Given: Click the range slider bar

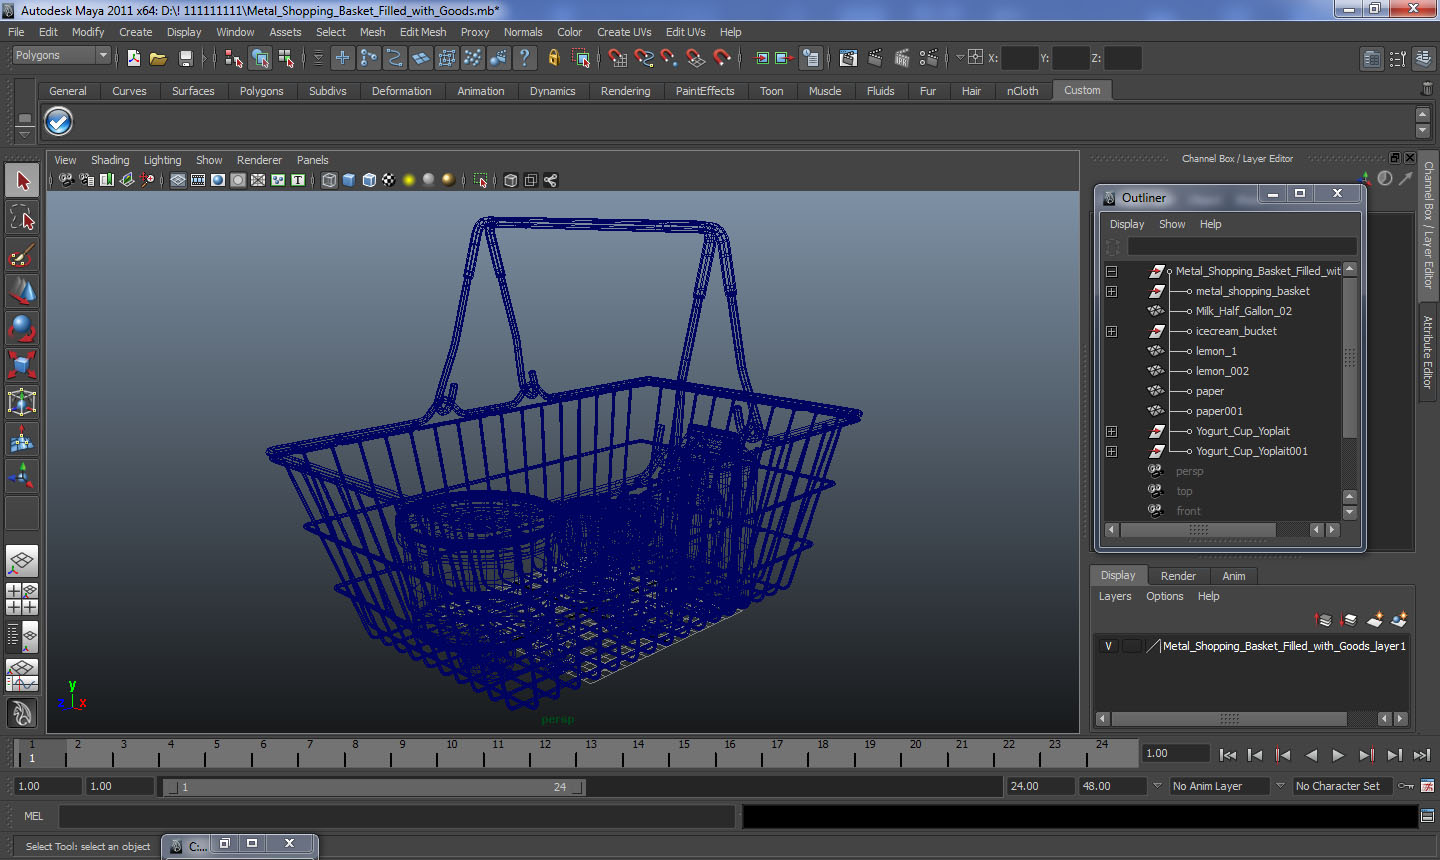Looking at the screenshot, I should [374, 787].
